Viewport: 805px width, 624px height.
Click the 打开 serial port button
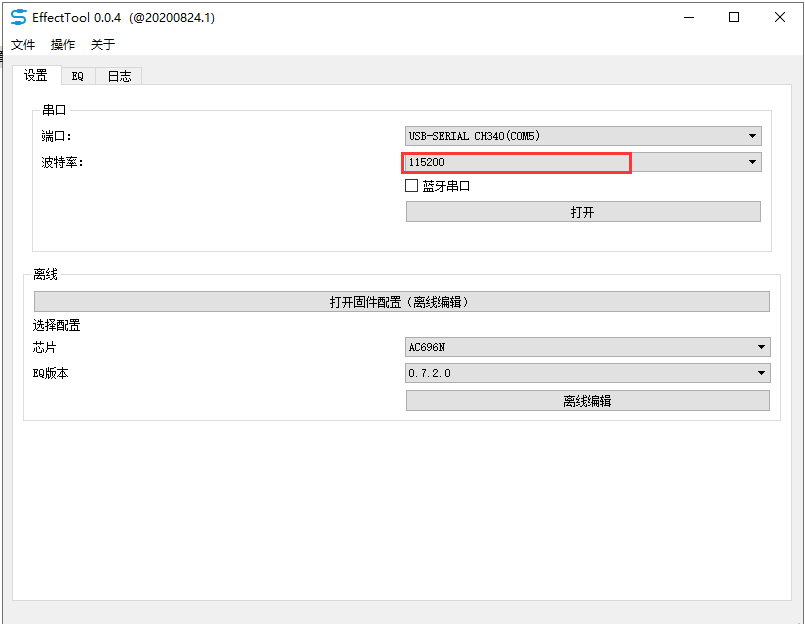tap(583, 212)
